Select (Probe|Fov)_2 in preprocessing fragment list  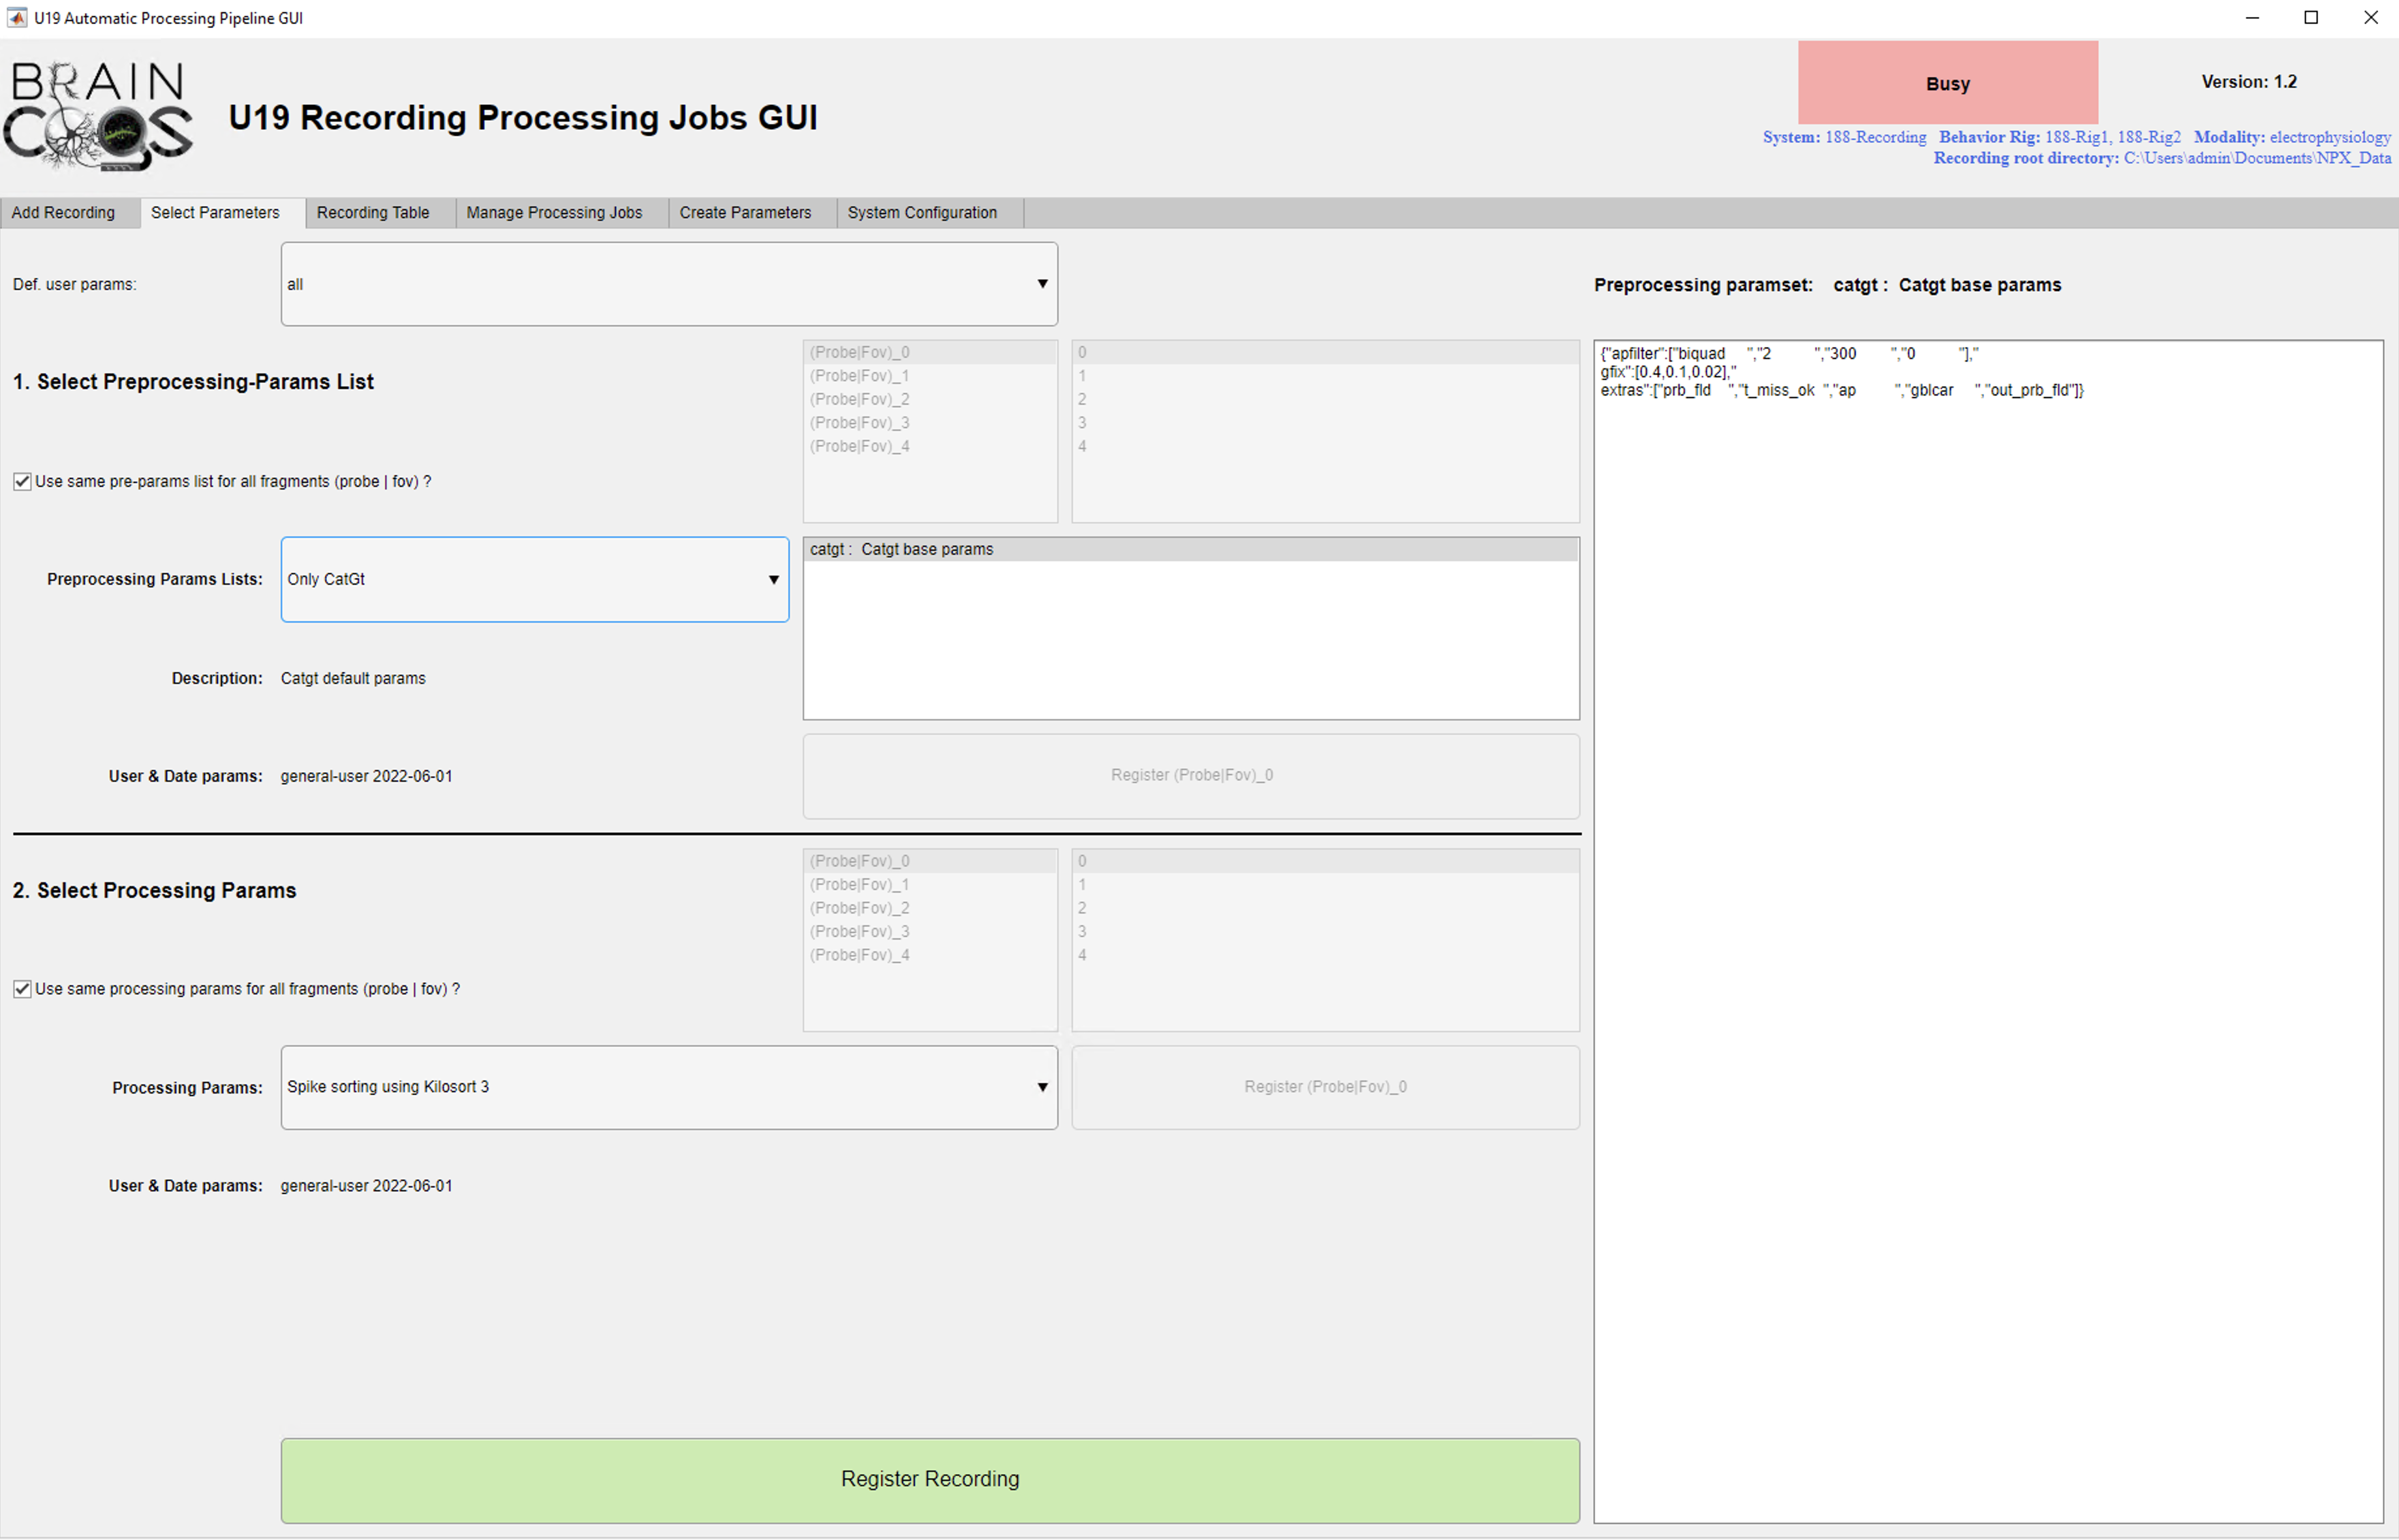pos(930,399)
